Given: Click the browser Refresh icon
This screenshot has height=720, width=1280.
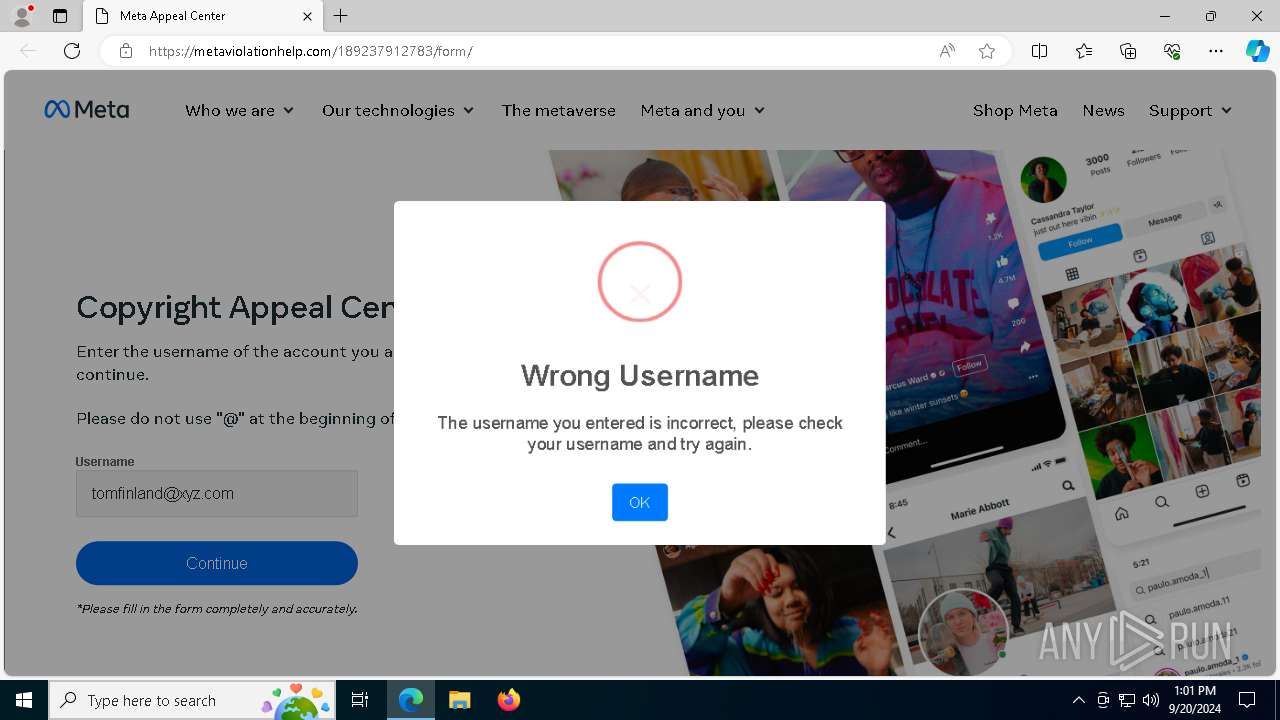Looking at the screenshot, I should pyautogui.click(x=72, y=51).
